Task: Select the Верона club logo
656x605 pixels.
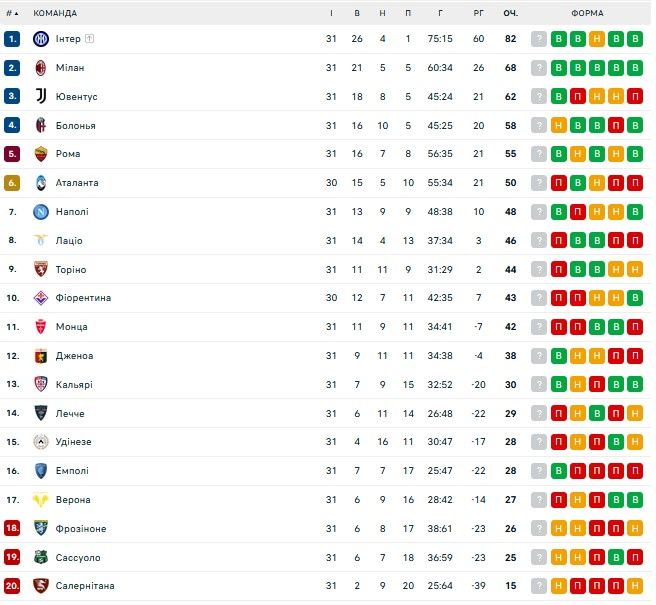Action: coord(41,500)
